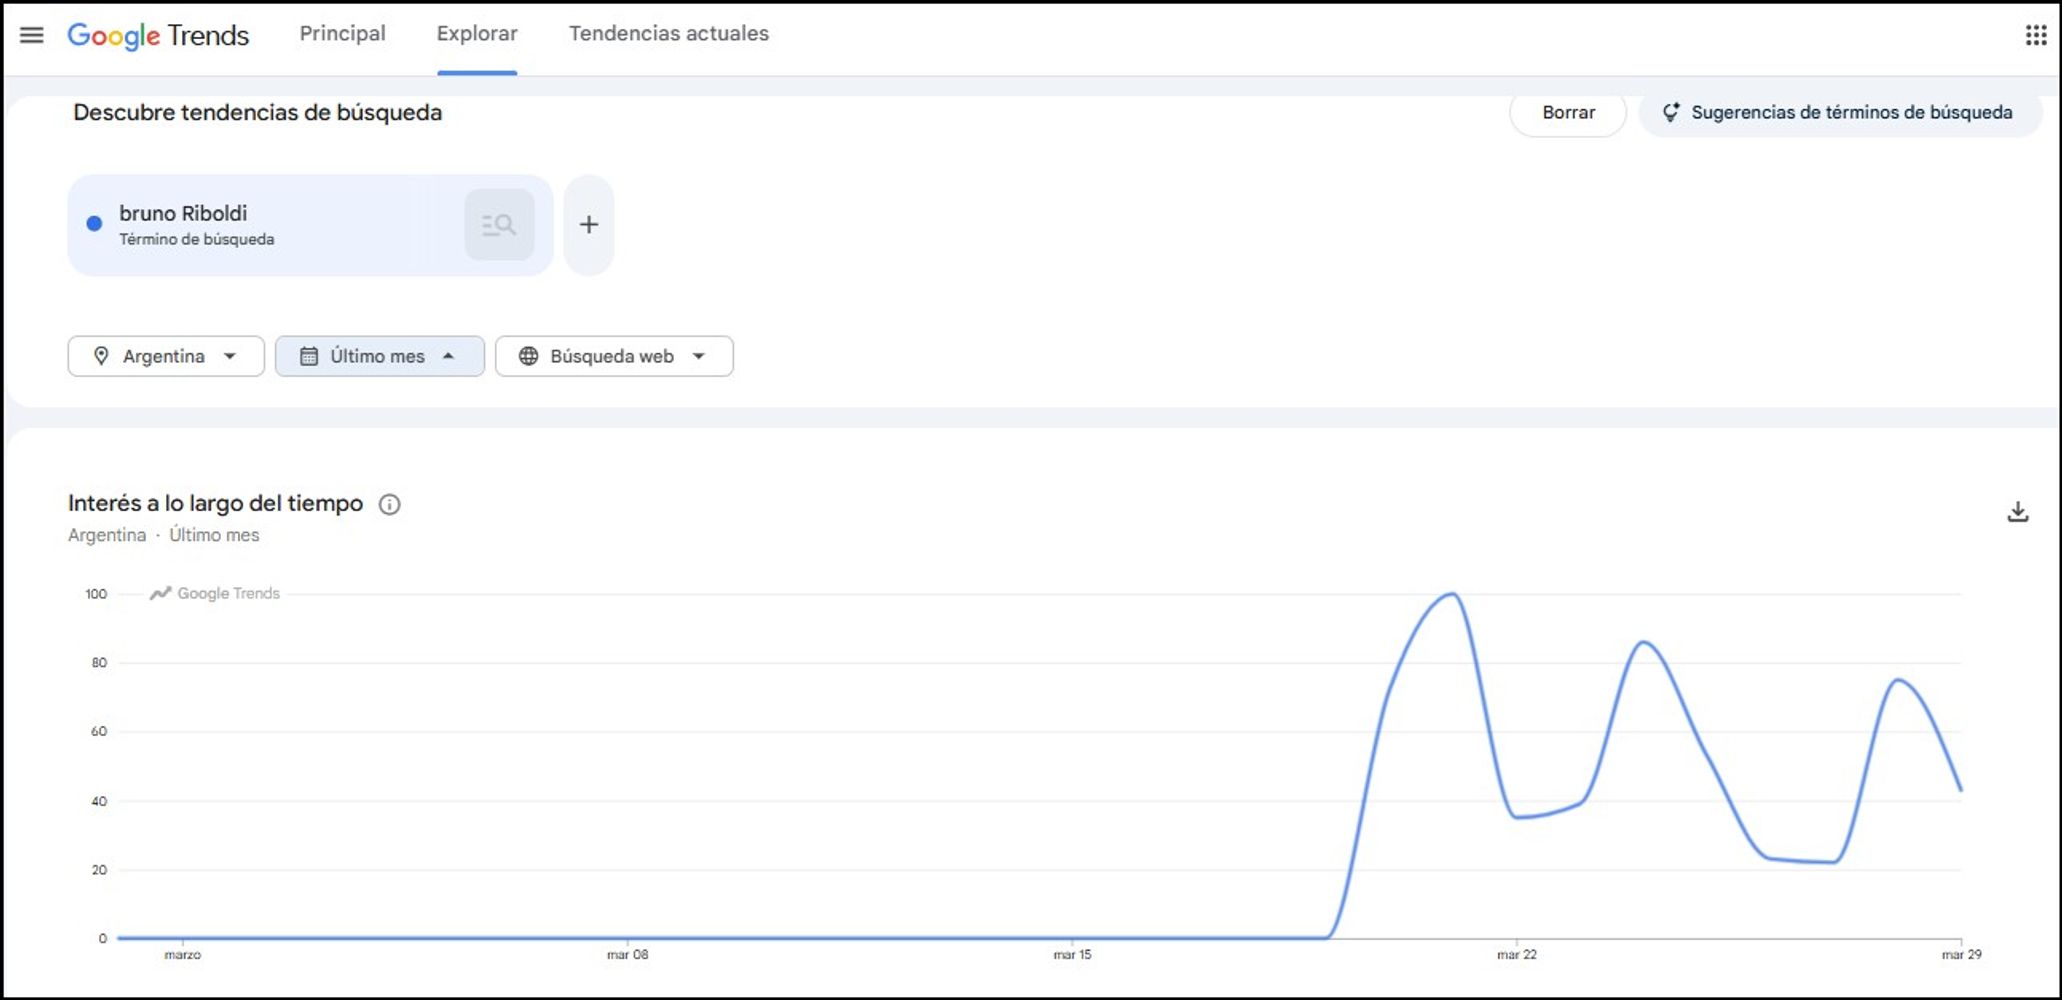Viewport: 2062px width, 1000px height.
Task: Expand the Búsqueda web category dropdown
Action: 614,356
